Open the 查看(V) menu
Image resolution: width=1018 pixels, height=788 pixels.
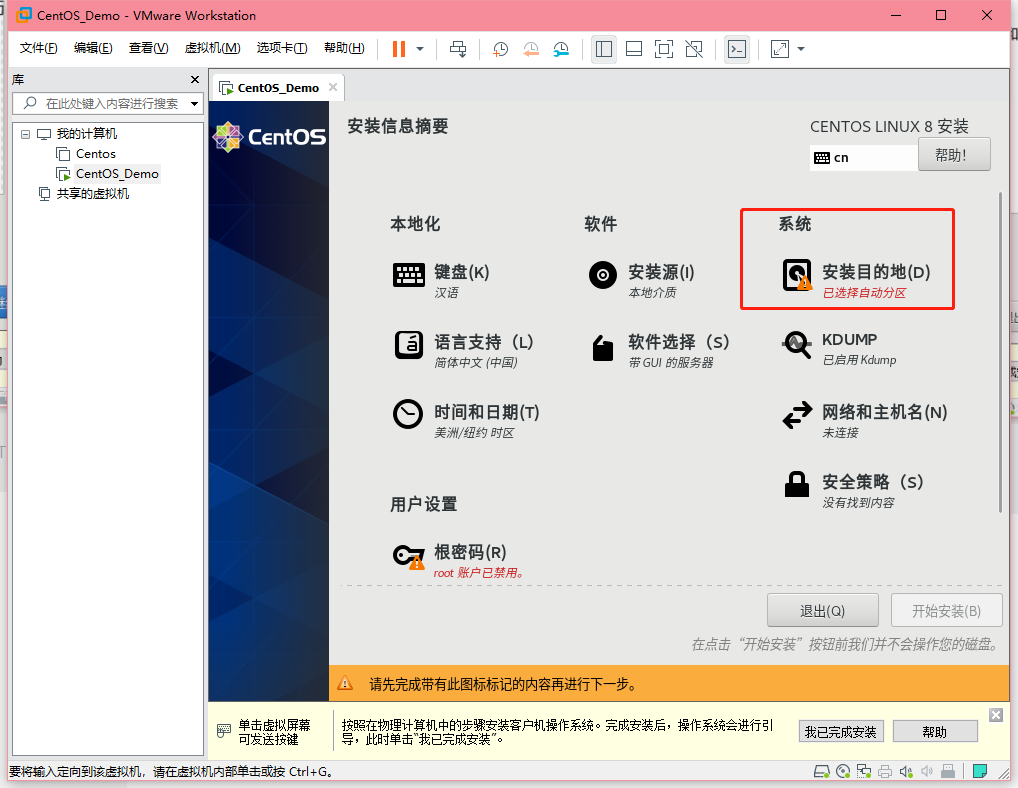[x=148, y=48]
